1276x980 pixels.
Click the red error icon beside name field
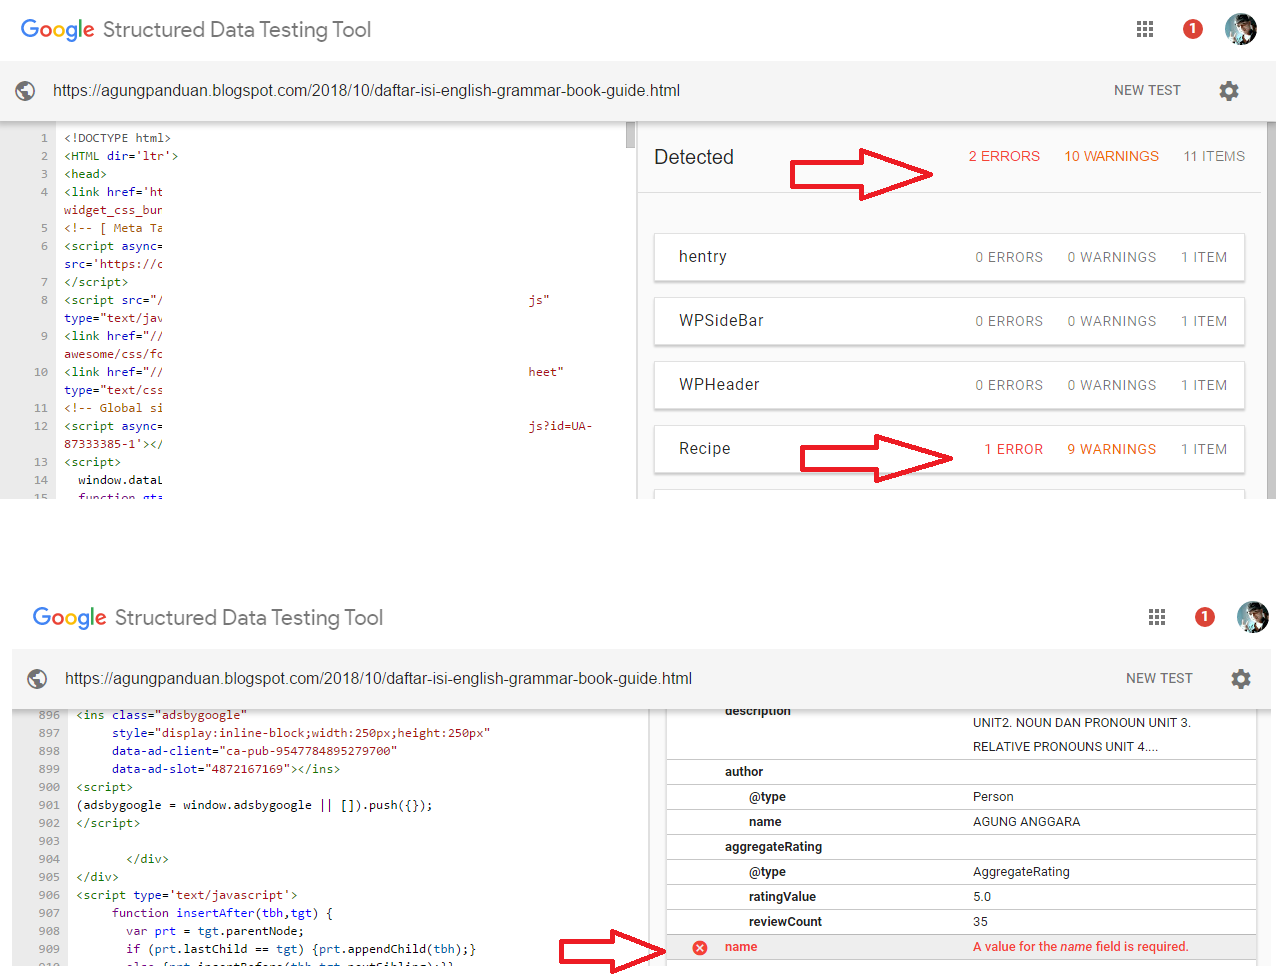699,947
